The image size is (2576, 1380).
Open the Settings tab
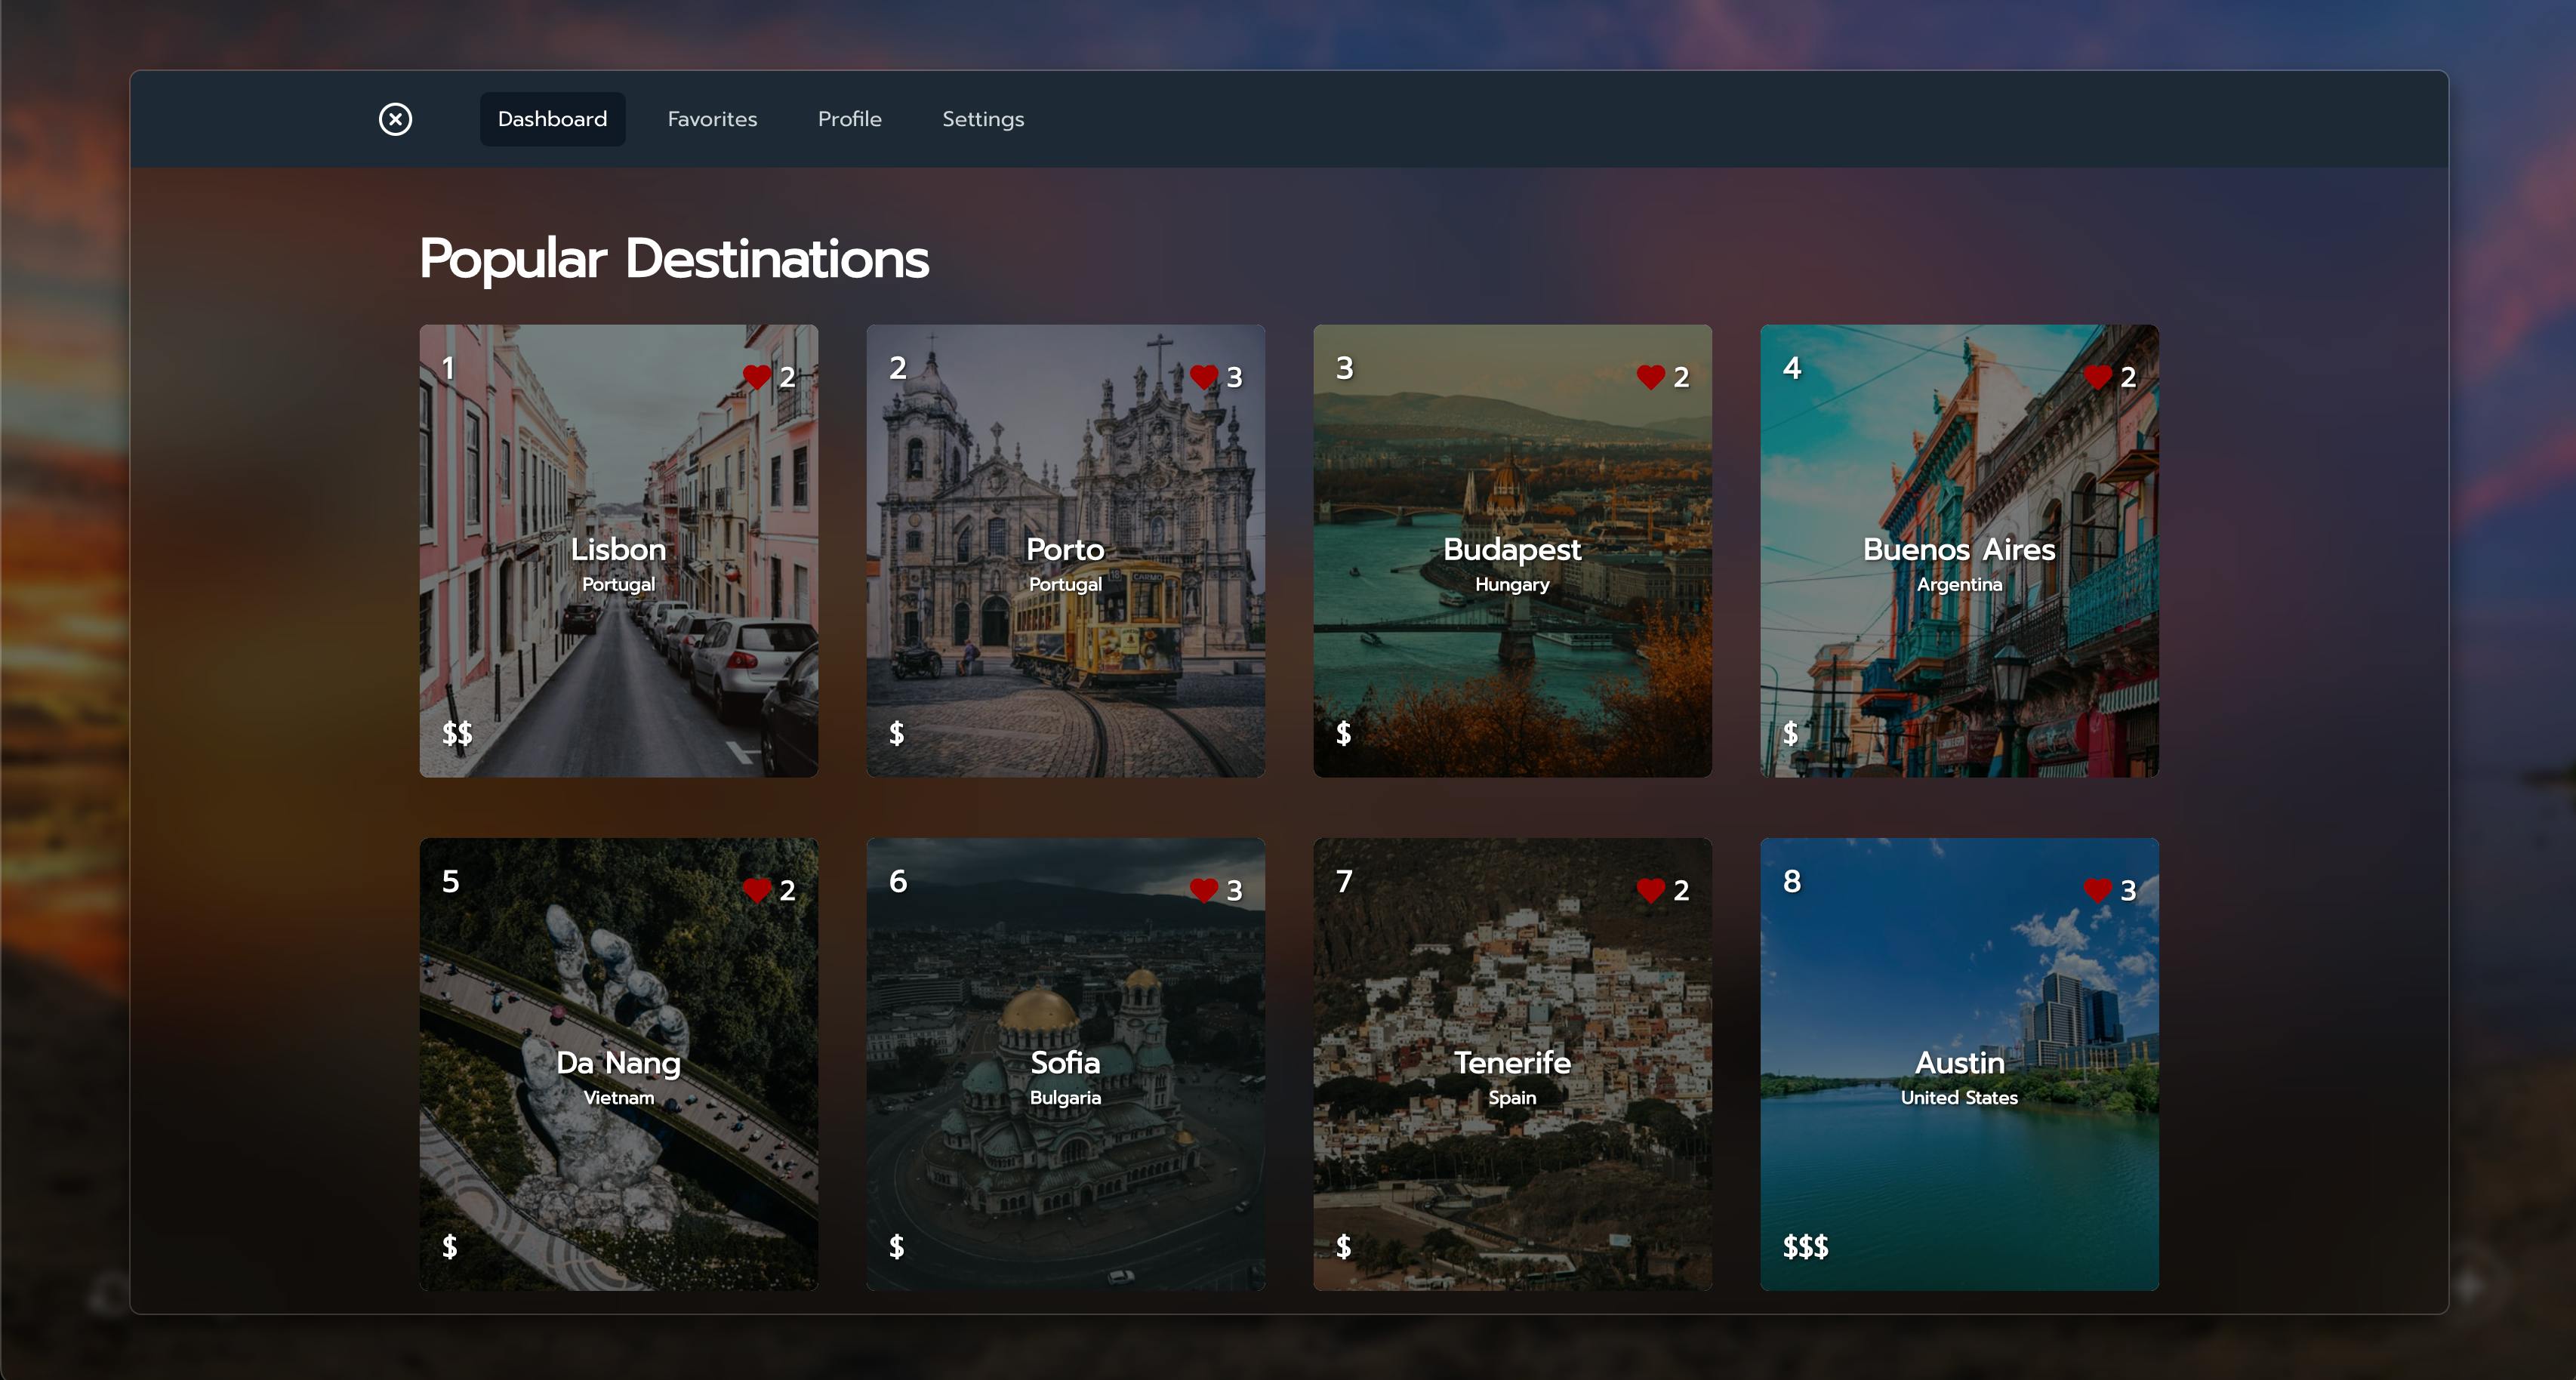coord(983,119)
